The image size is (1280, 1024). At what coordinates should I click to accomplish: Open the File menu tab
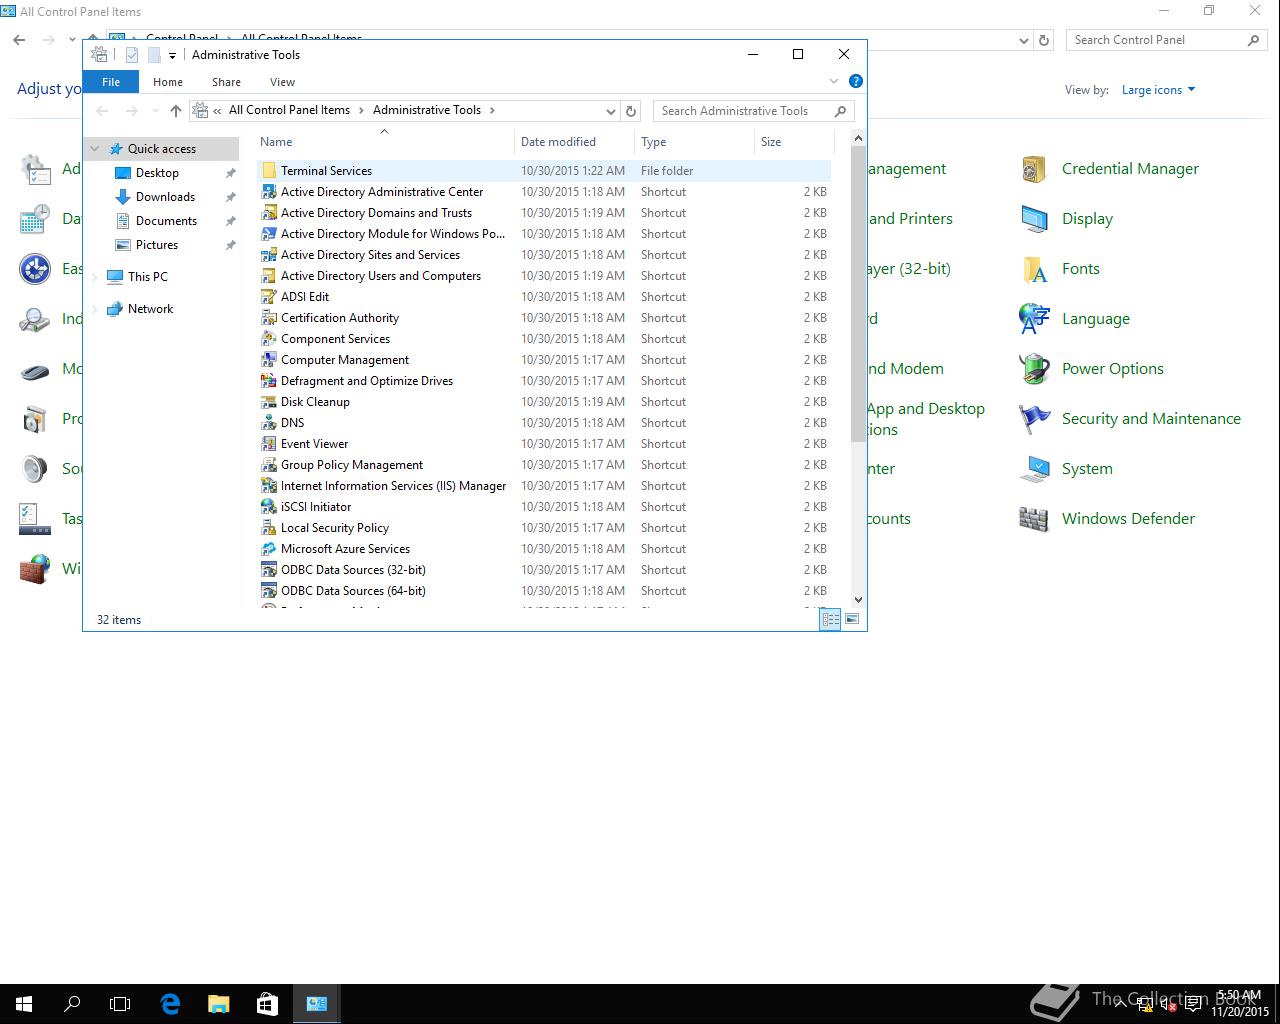pos(111,82)
